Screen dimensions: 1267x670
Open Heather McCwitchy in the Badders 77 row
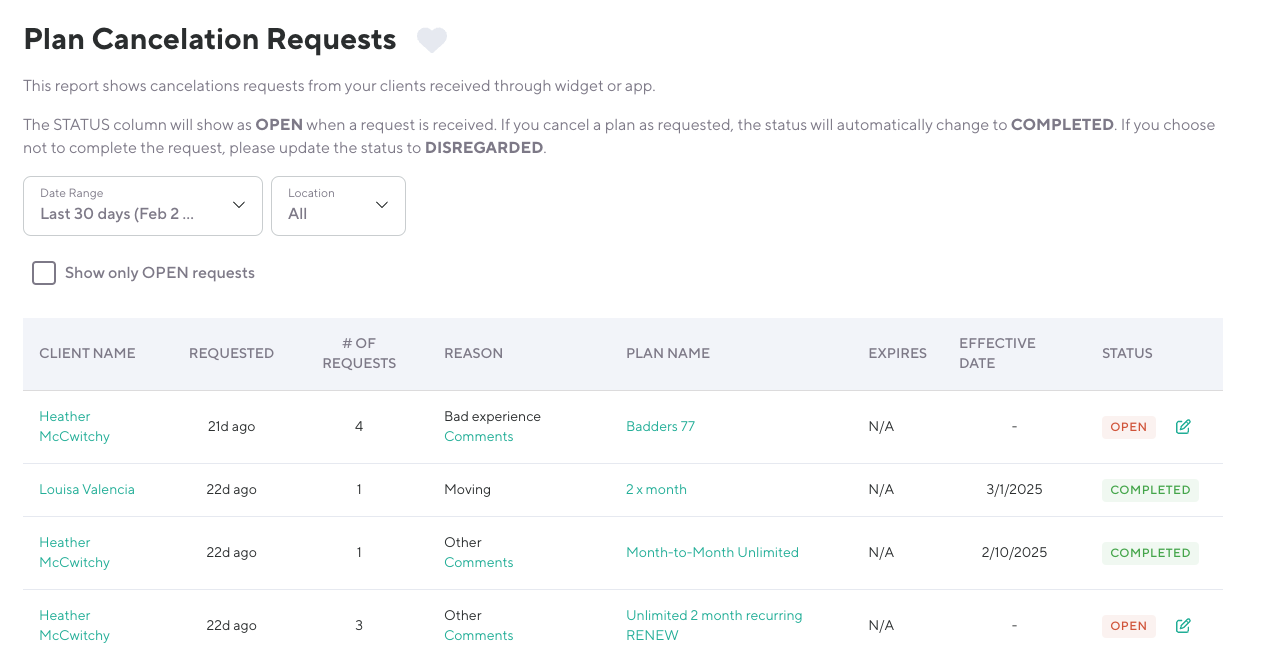point(74,427)
